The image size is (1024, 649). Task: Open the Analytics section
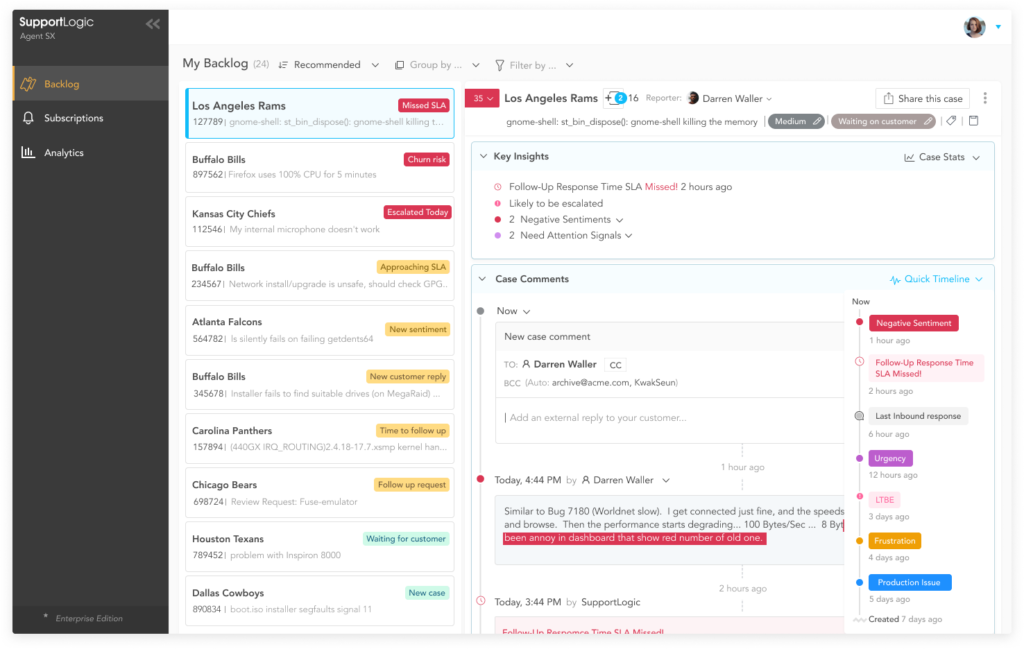(x=90, y=153)
